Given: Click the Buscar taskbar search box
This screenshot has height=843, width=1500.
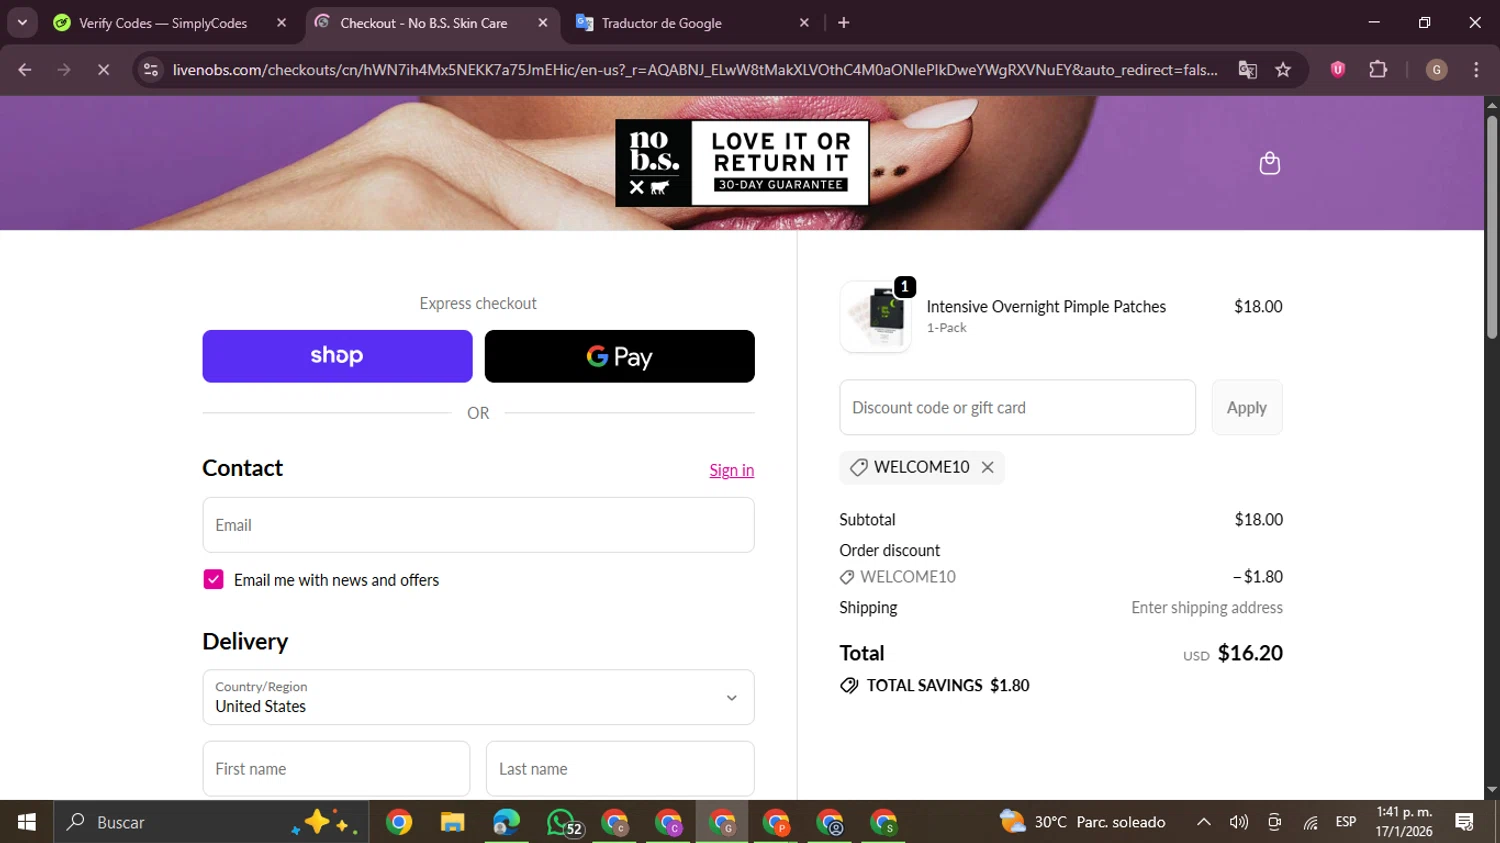Looking at the screenshot, I should [x=212, y=822].
